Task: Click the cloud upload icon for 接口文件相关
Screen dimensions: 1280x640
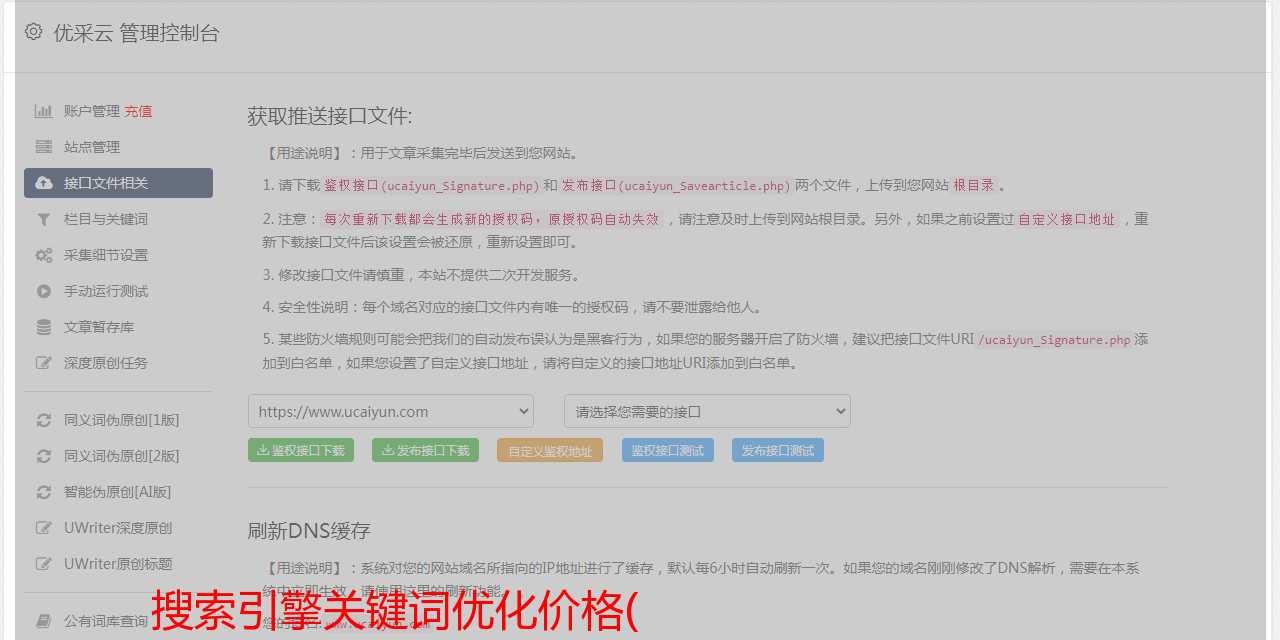Action: (x=44, y=183)
